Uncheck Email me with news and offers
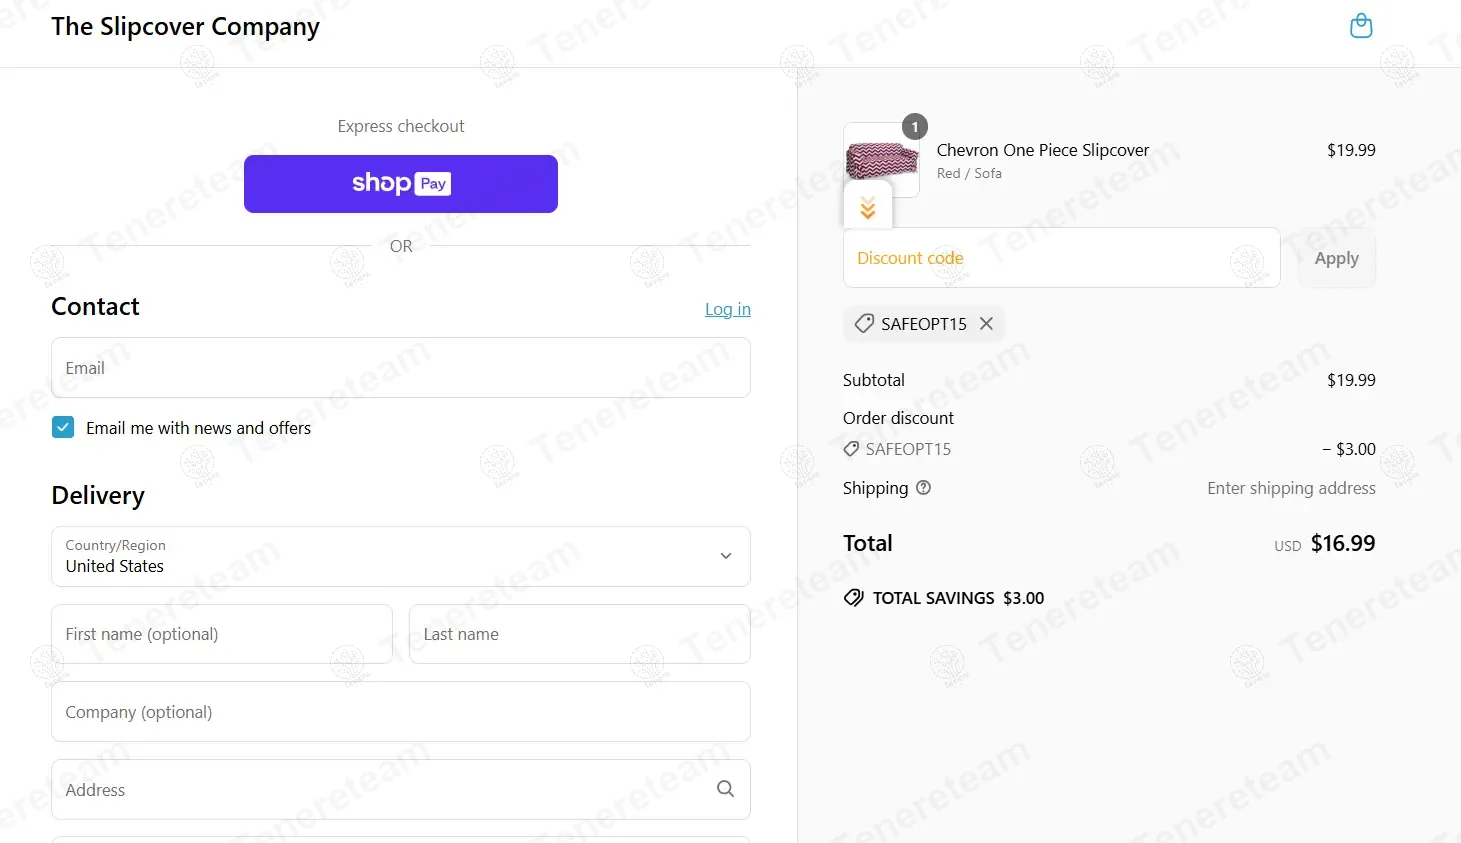1461x843 pixels. pyautogui.click(x=63, y=428)
